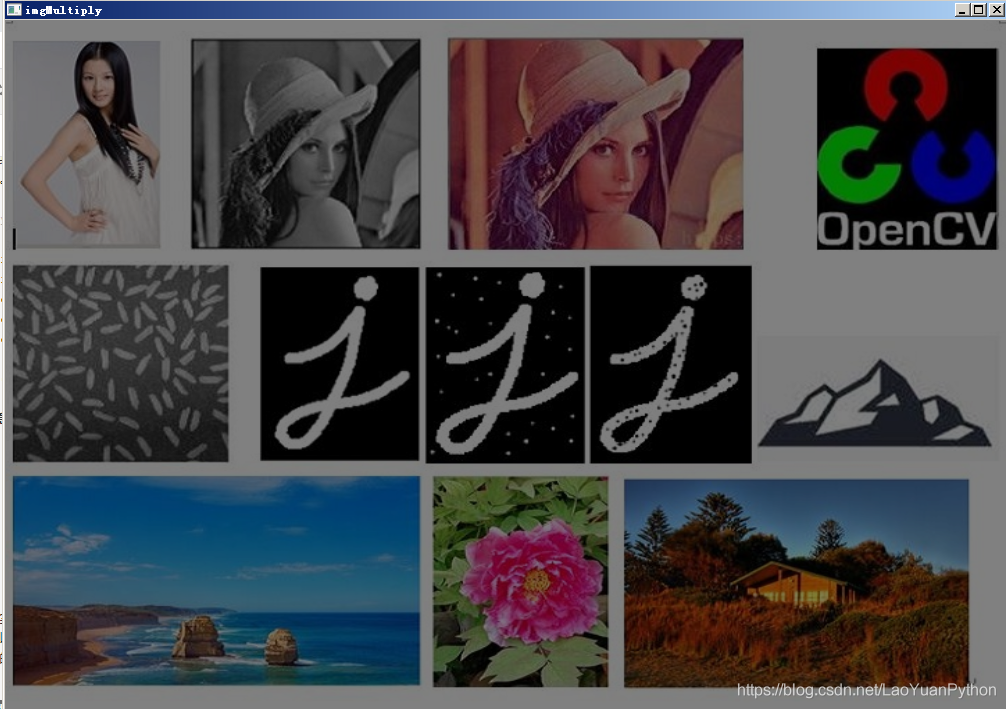Image resolution: width=1006 pixels, height=709 pixels.
Task: Maximize the imgMultiply window
Action: pyautogui.click(x=978, y=10)
